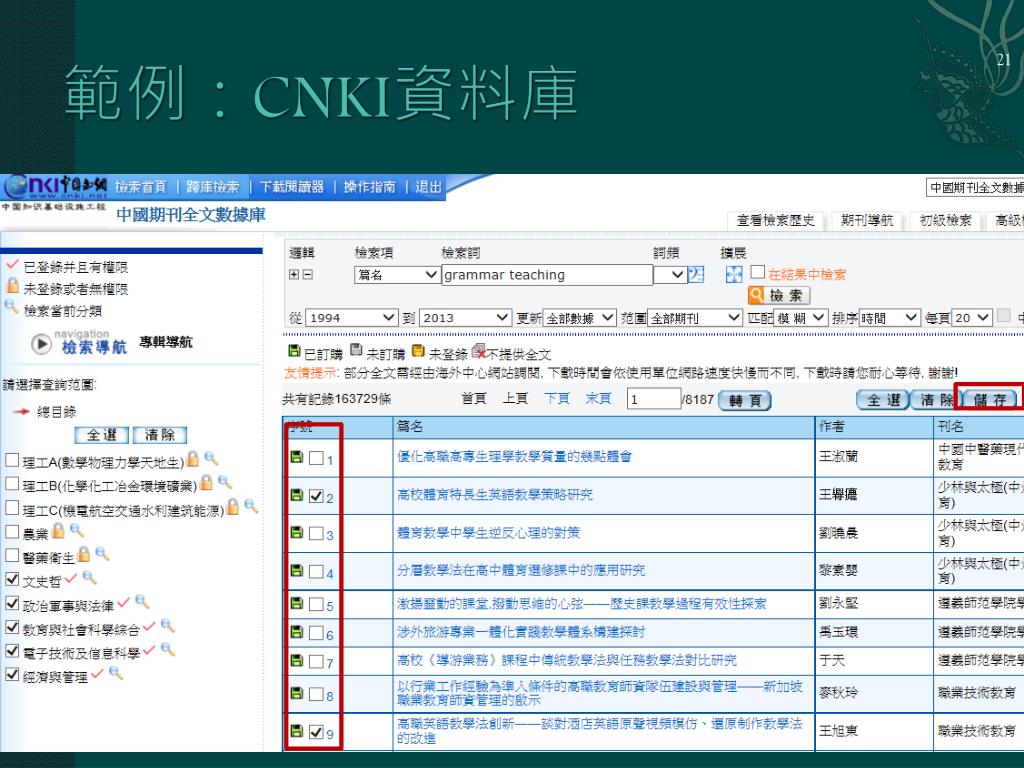Viewport: 1024px width, 768px height.
Task: Check the 理工A category checkbox
Action: point(12,460)
